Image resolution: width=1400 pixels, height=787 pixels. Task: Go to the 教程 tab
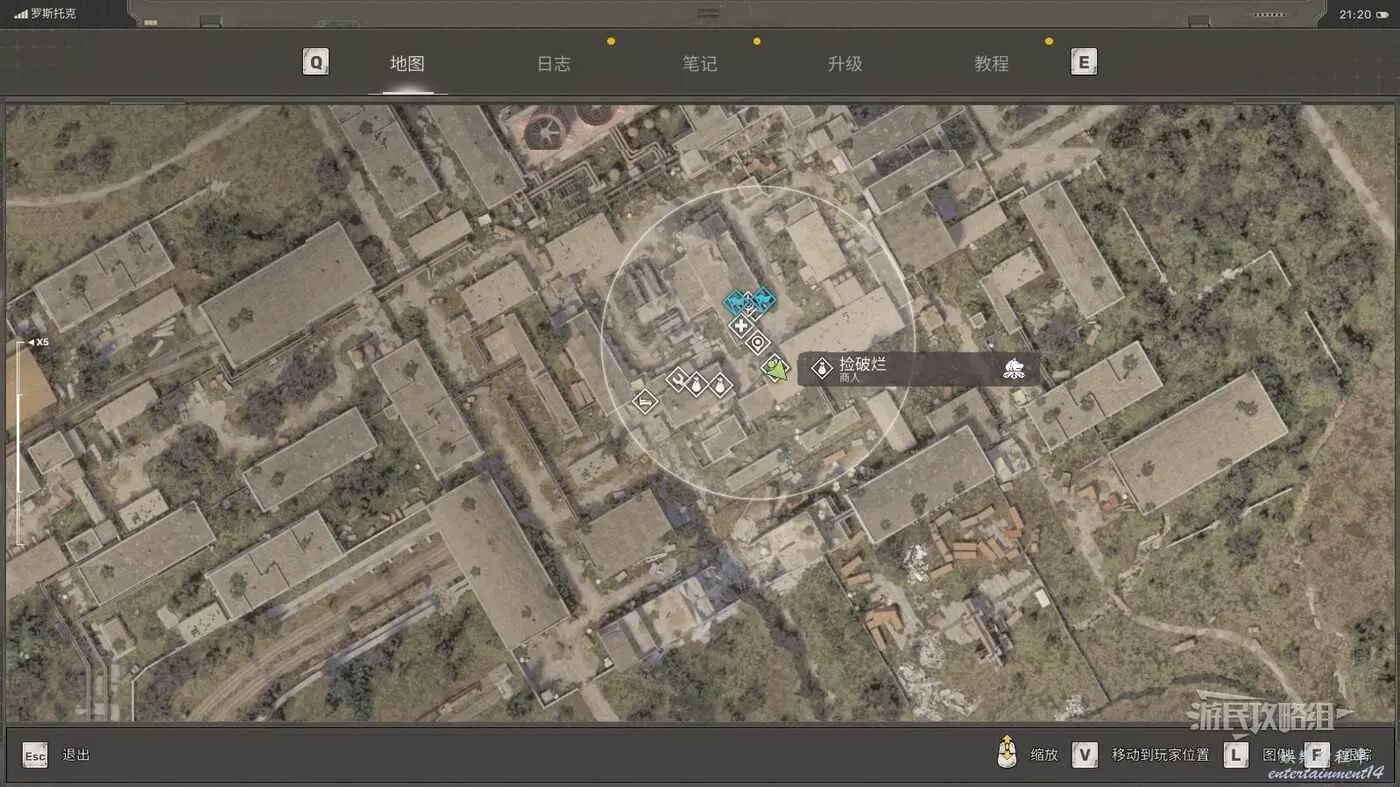click(991, 64)
